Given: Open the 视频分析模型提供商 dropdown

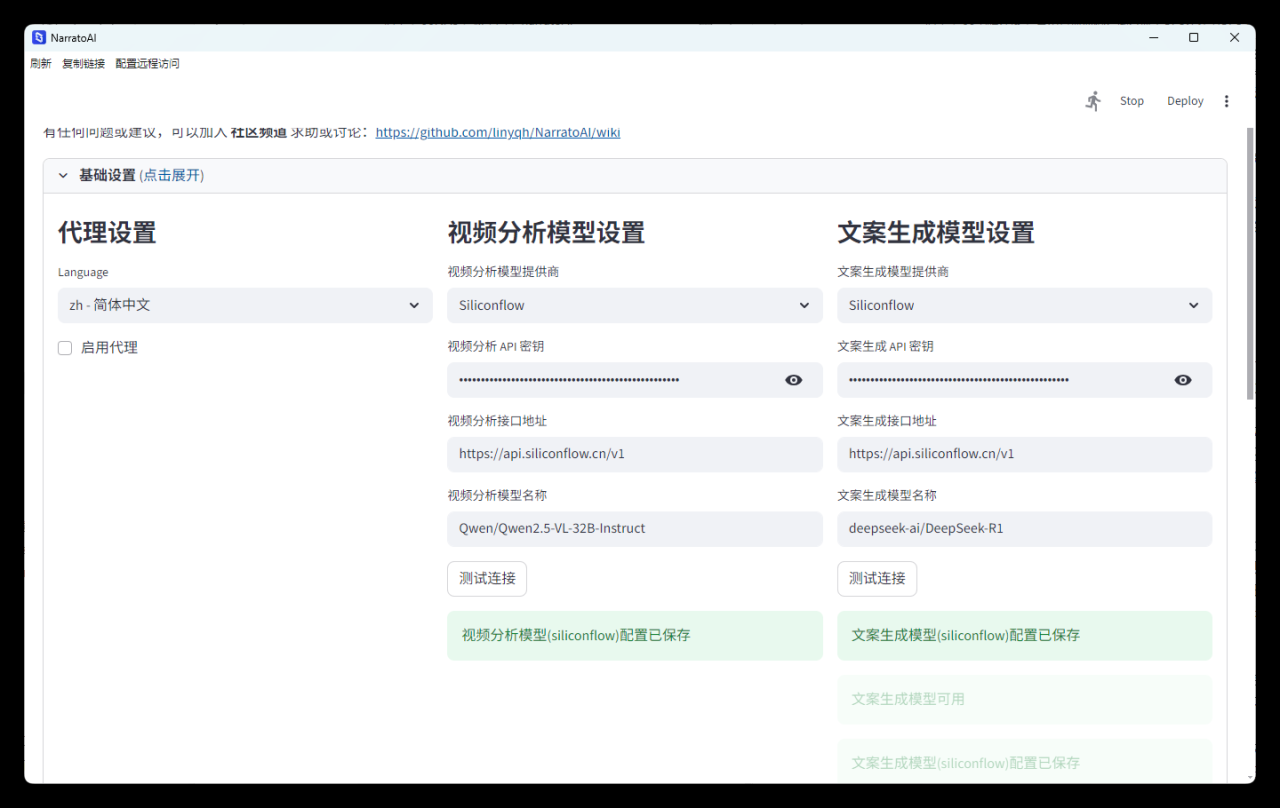Looking at the screenshot, I should point(634,305).
